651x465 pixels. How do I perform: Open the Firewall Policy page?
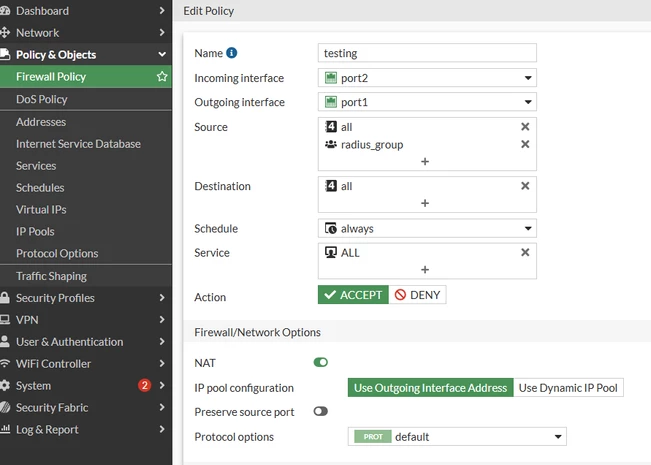click(86, 76)
